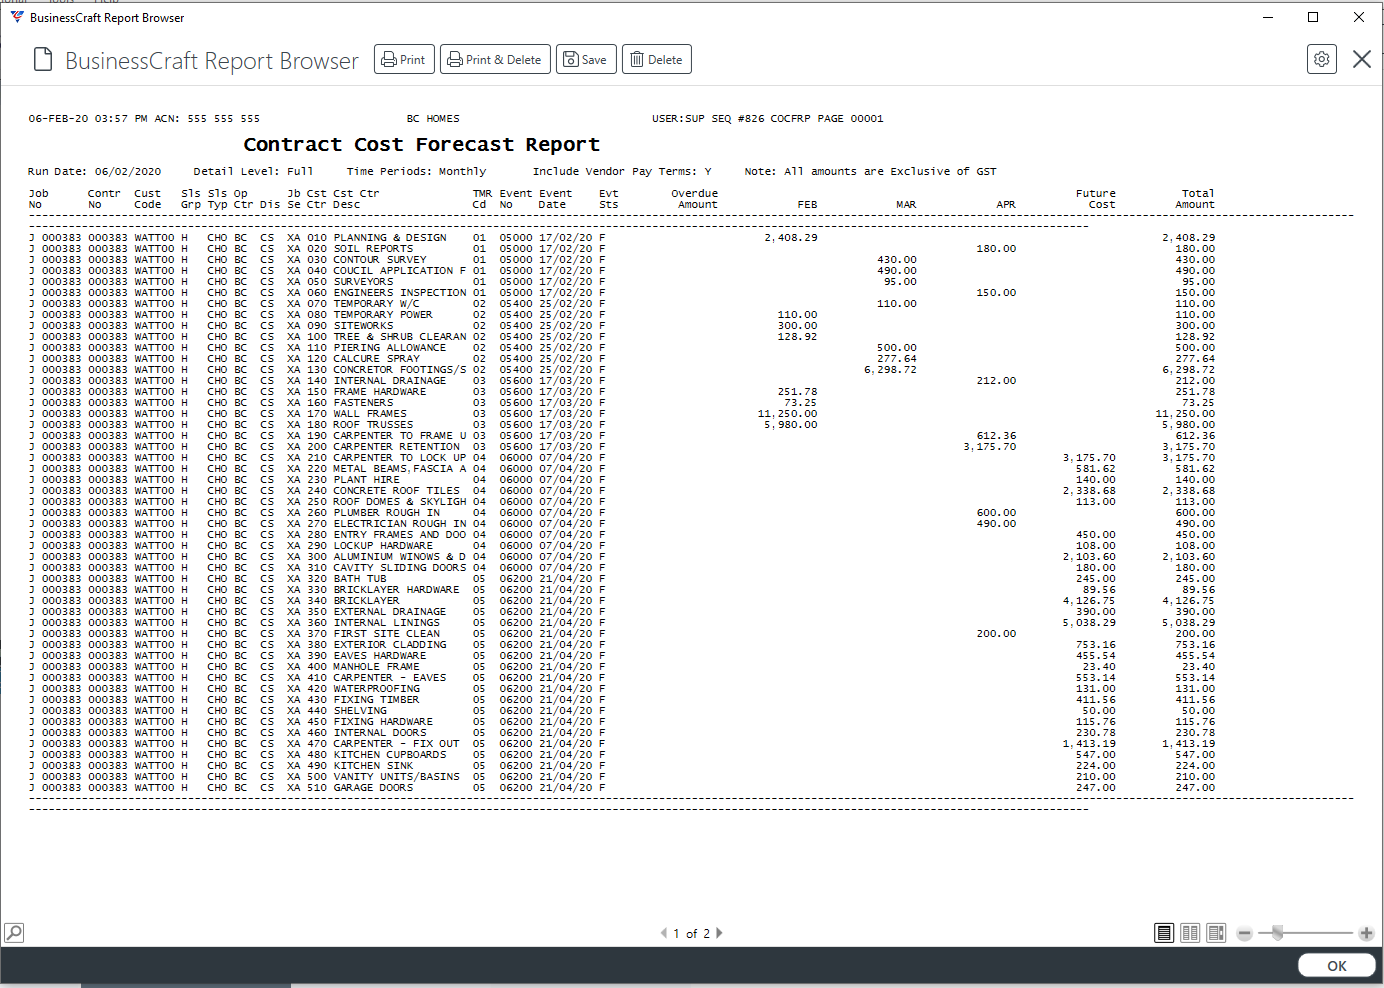Select the 'SOIL REPORTS' cost line
Screen dimensions: 1384x988
623,249
